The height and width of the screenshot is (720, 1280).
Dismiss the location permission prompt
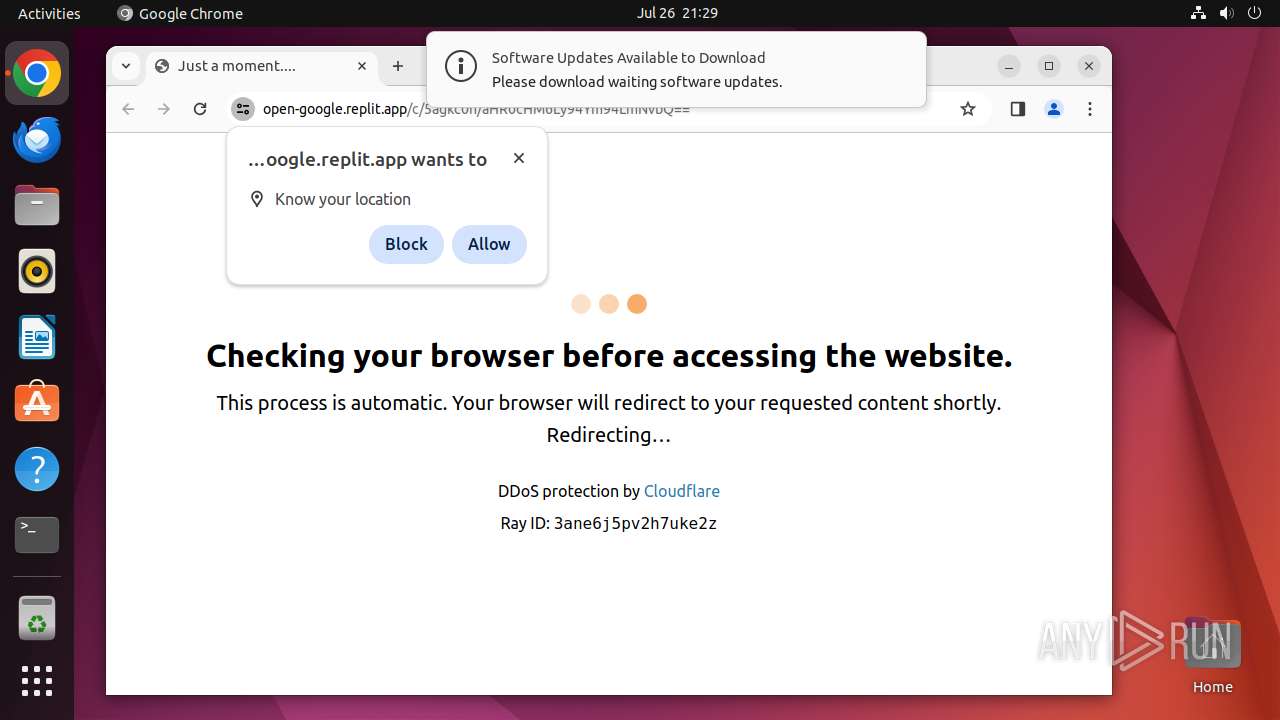click(518, 158)
